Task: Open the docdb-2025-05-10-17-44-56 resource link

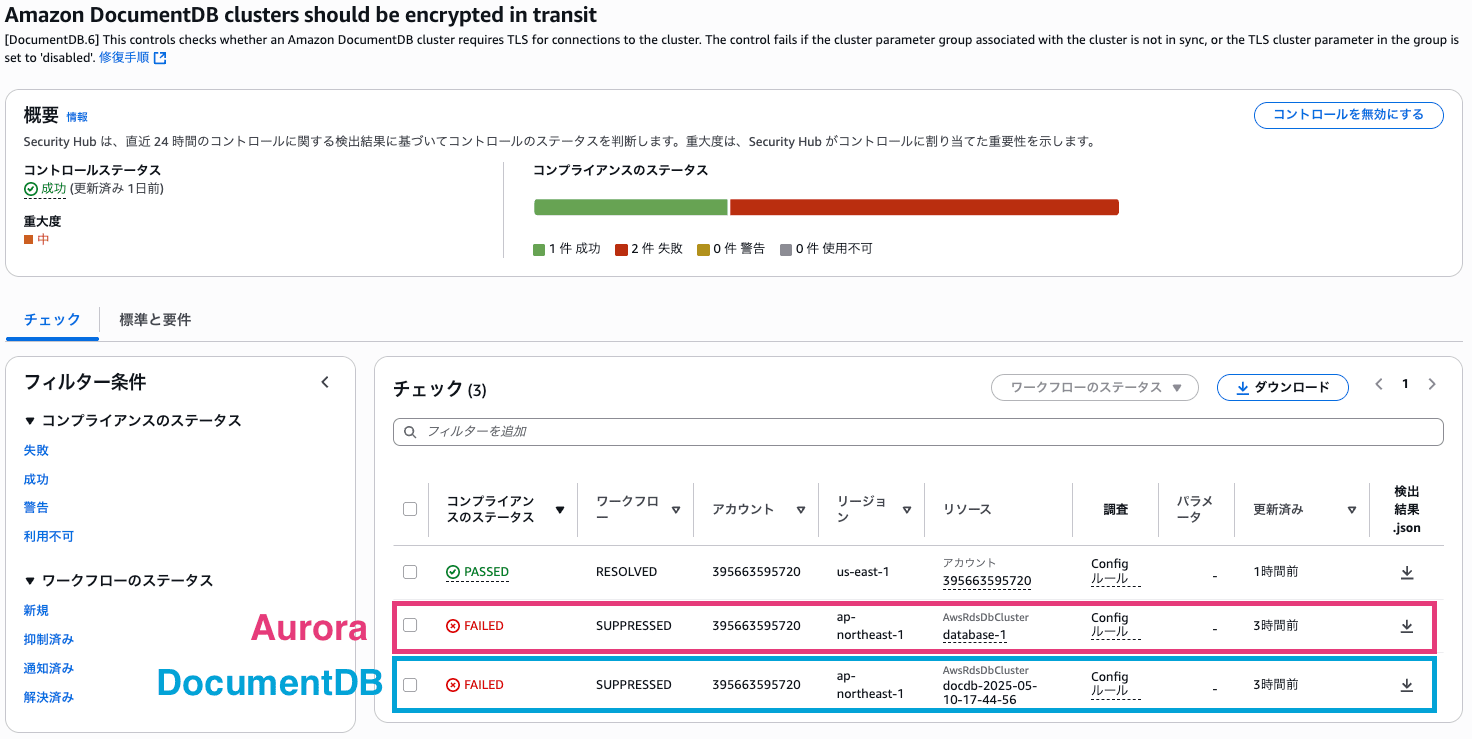Action: 990,693
